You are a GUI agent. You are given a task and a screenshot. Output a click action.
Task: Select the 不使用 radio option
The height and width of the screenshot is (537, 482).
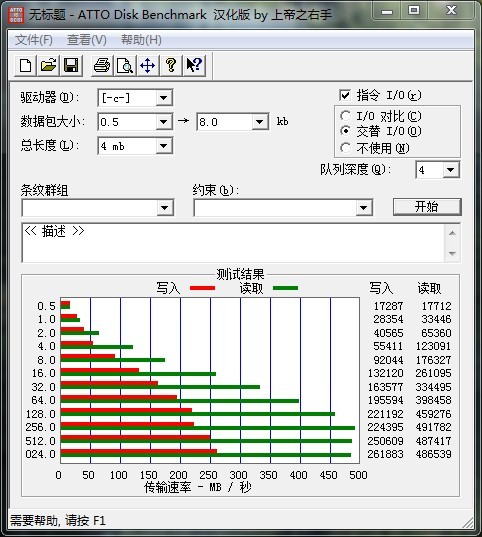345,148
